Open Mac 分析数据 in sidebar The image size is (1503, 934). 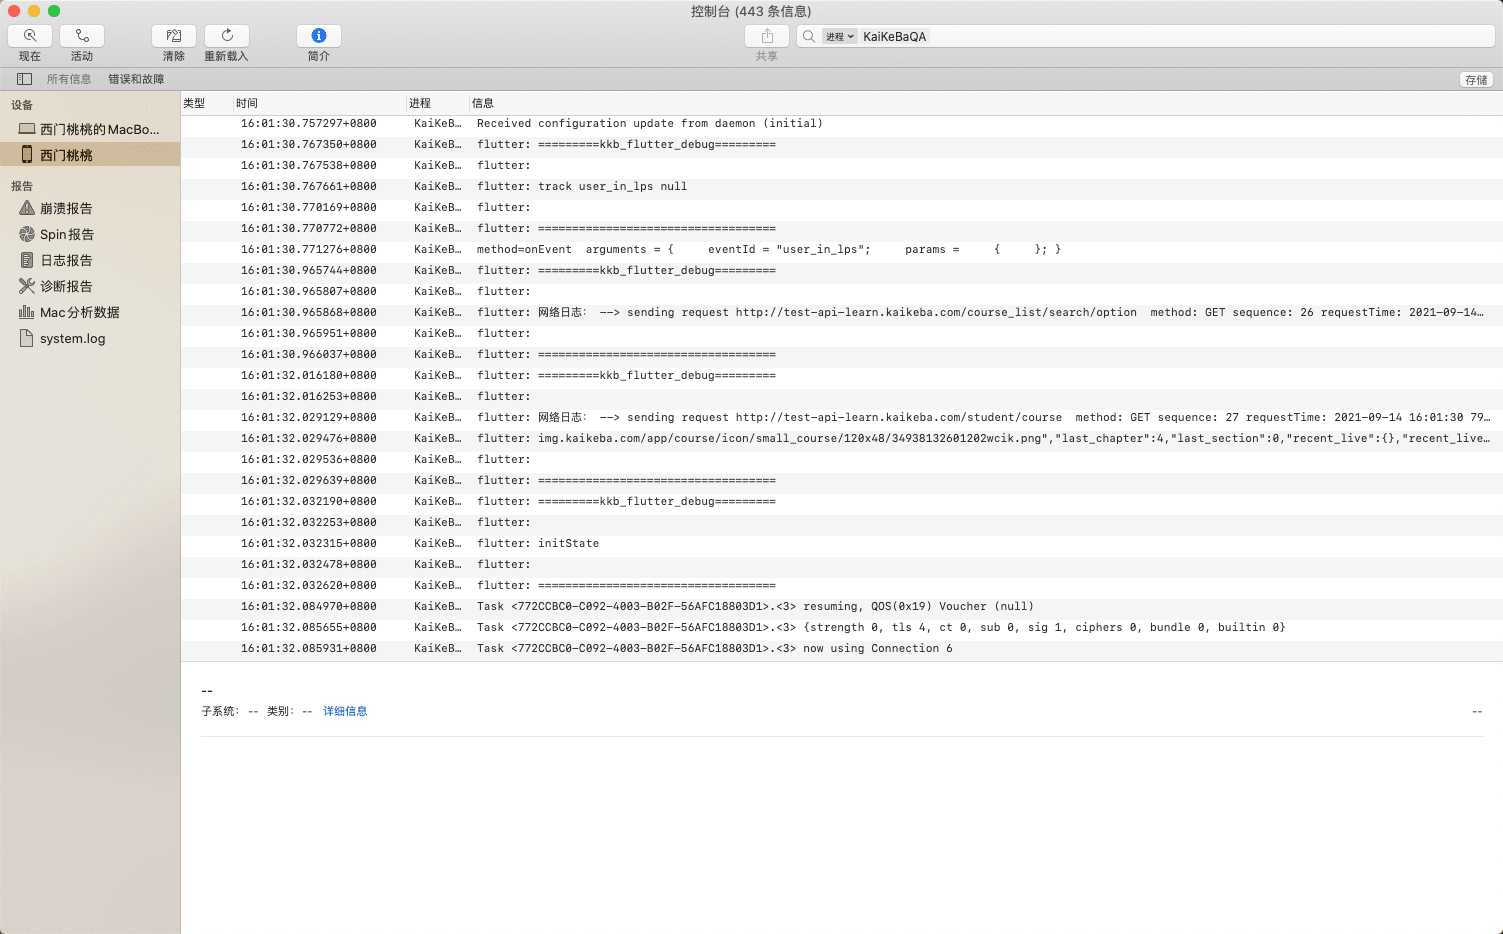coord(79,312)
